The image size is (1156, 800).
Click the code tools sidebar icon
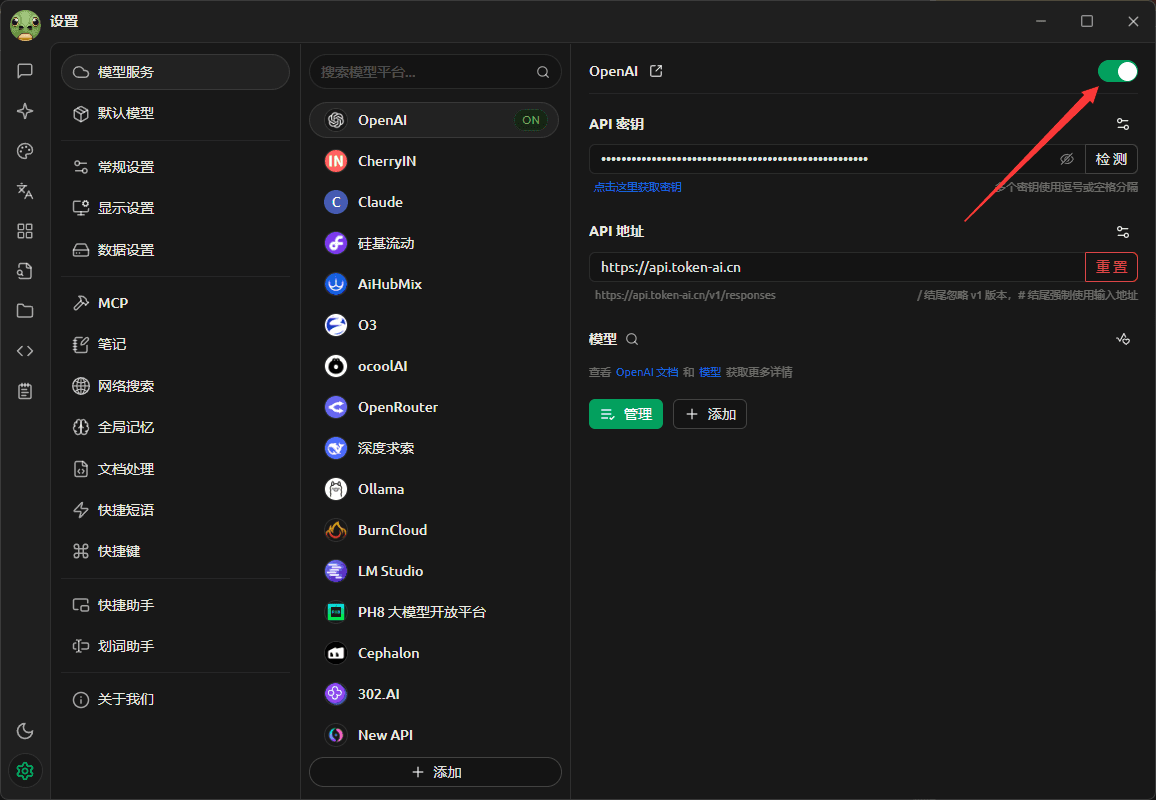[25, 351]
